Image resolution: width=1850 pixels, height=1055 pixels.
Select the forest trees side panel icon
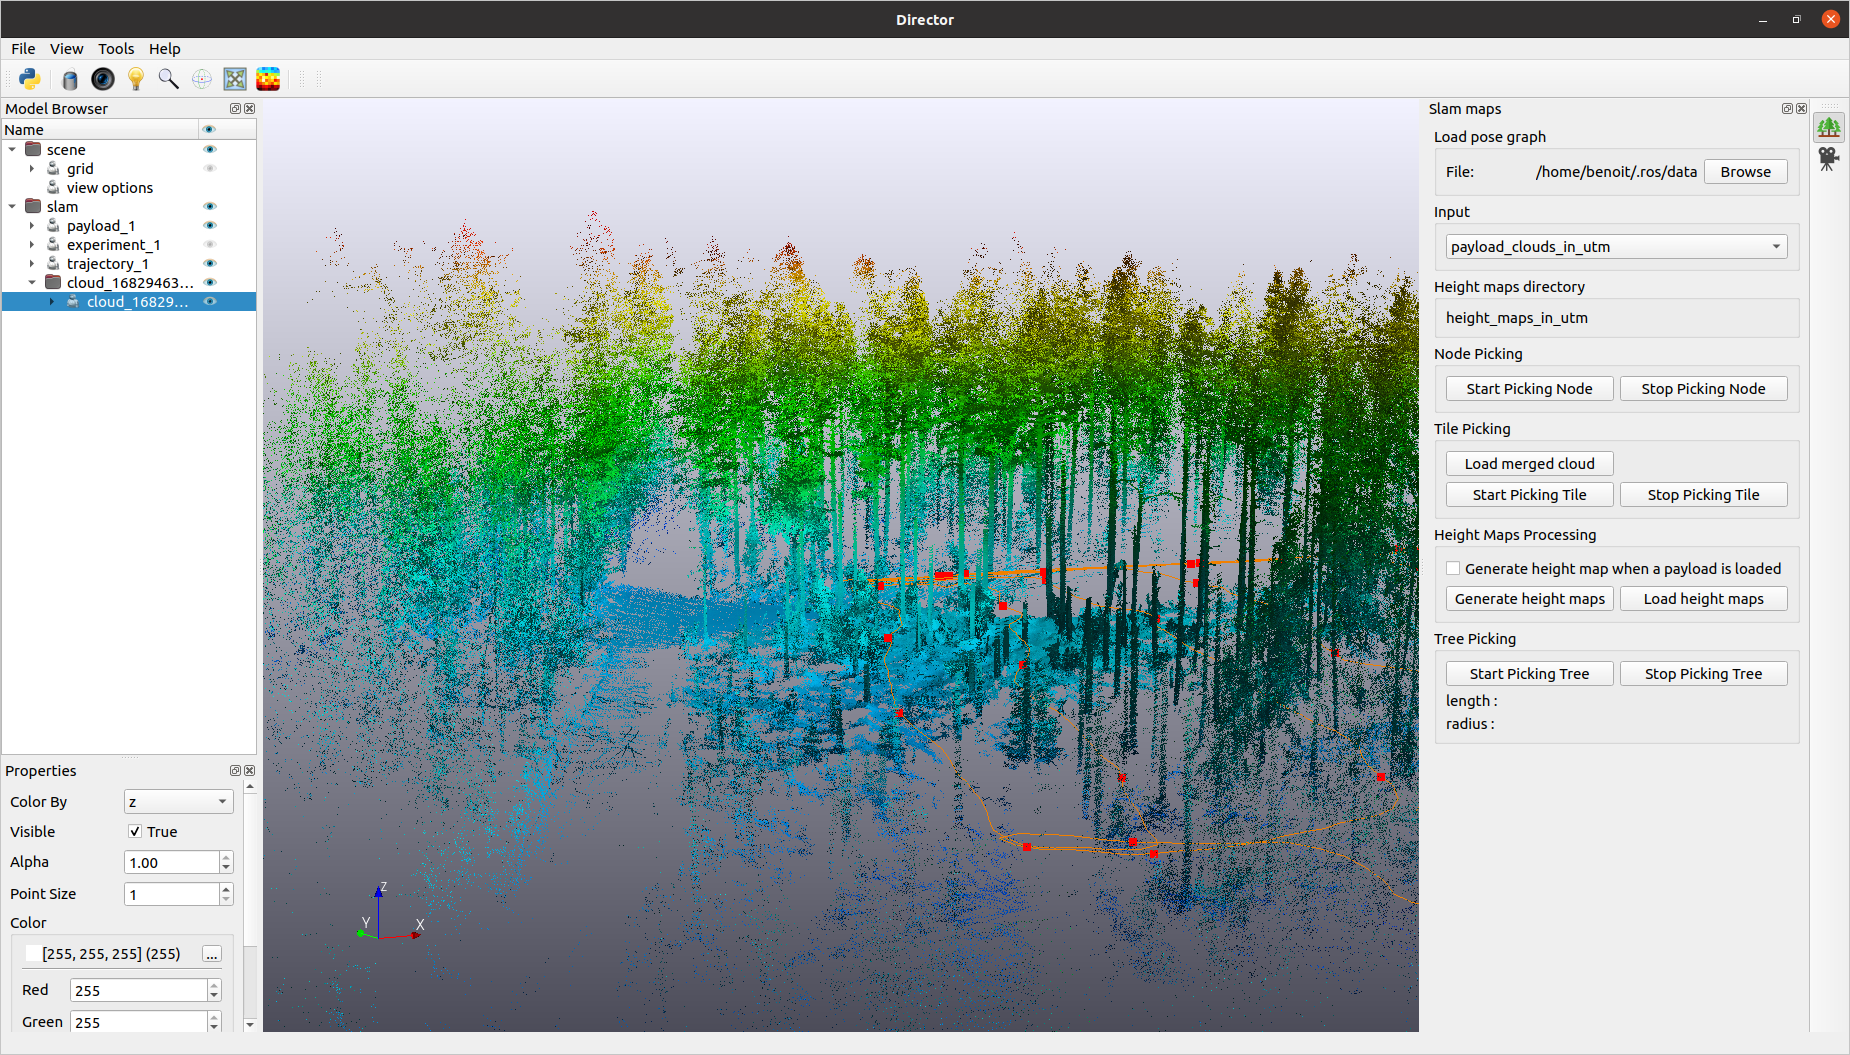tap(1829, 127)
